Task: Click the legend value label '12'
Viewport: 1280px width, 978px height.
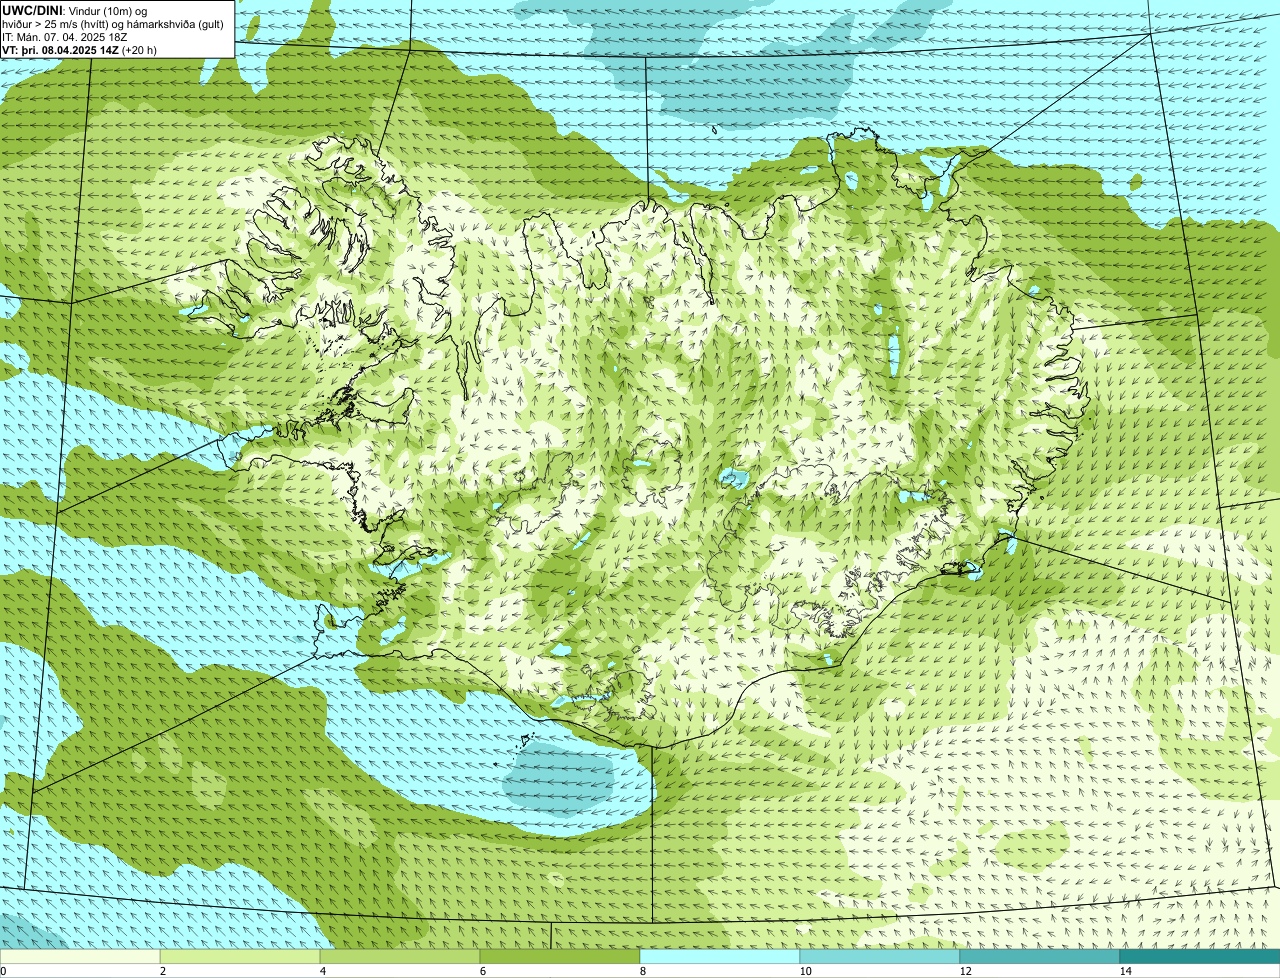Action: pyautogui.click(x=965, y=971)
